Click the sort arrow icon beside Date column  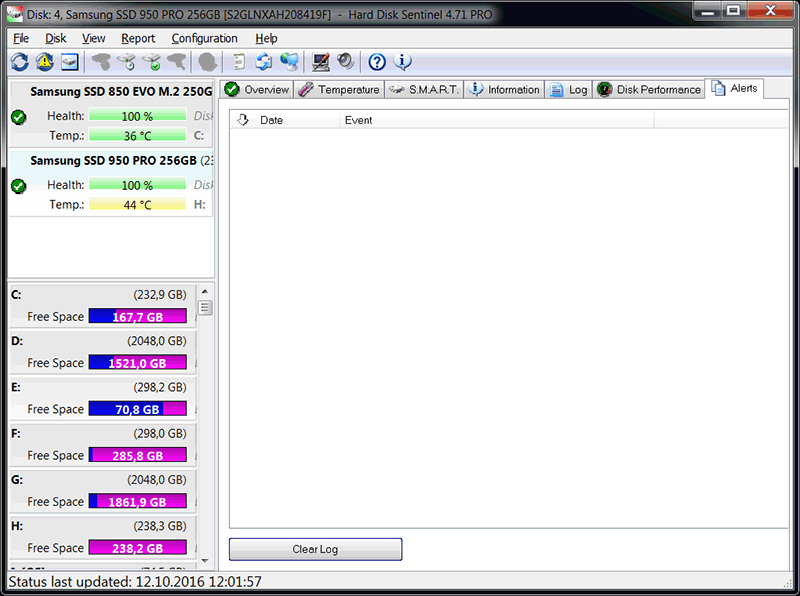click(243, 120)
